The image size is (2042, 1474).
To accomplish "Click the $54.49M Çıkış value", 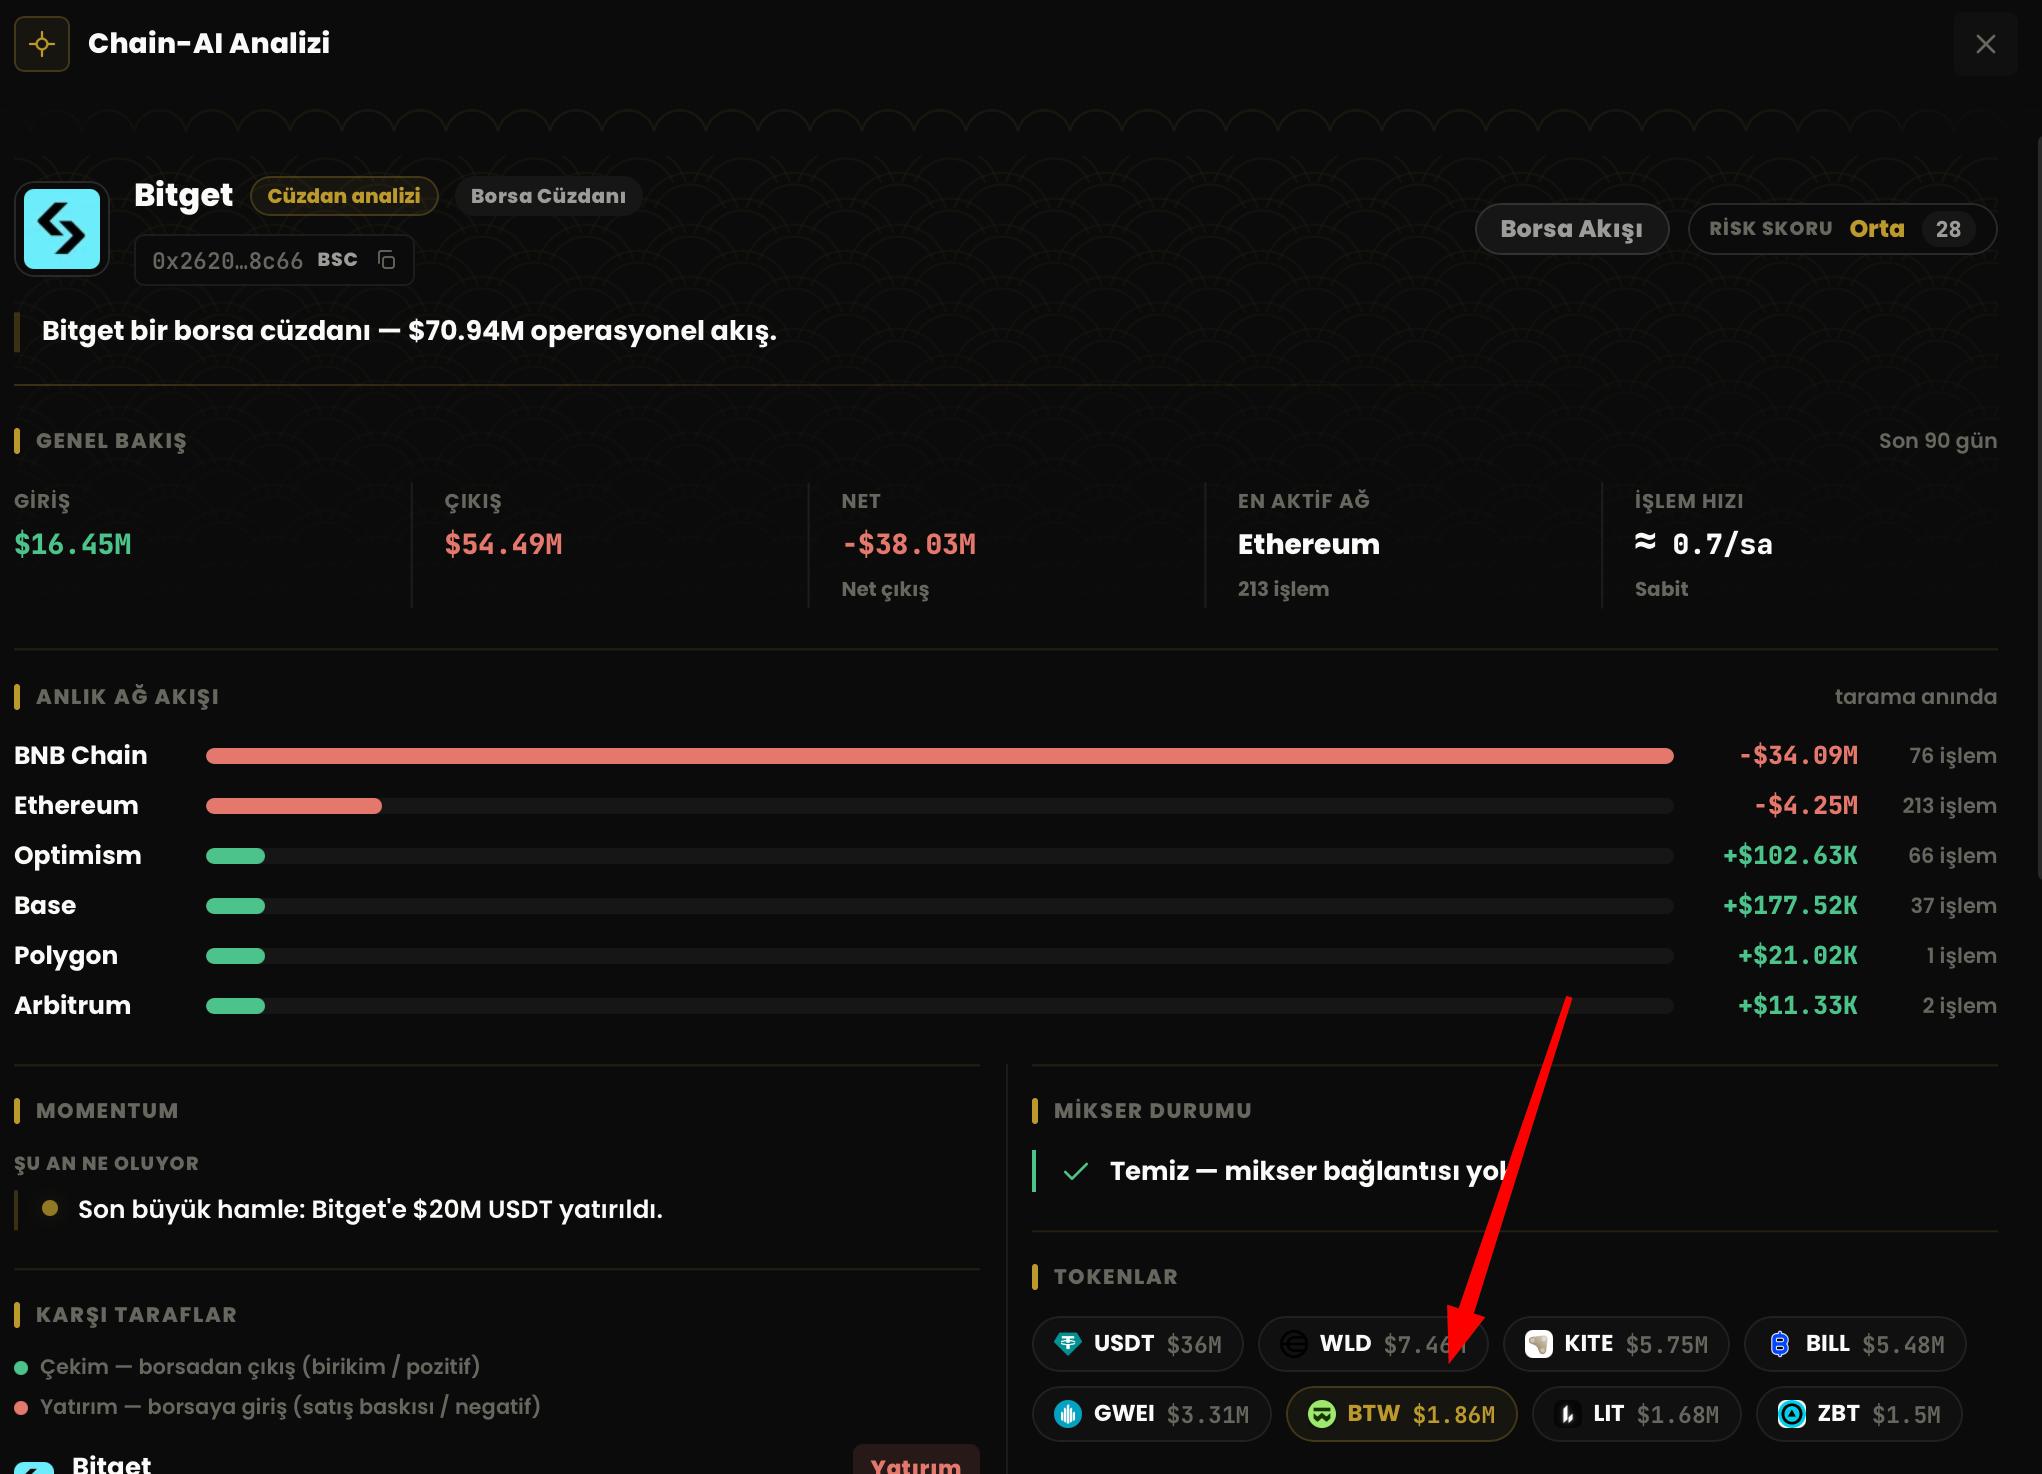I will coord(503,545).
